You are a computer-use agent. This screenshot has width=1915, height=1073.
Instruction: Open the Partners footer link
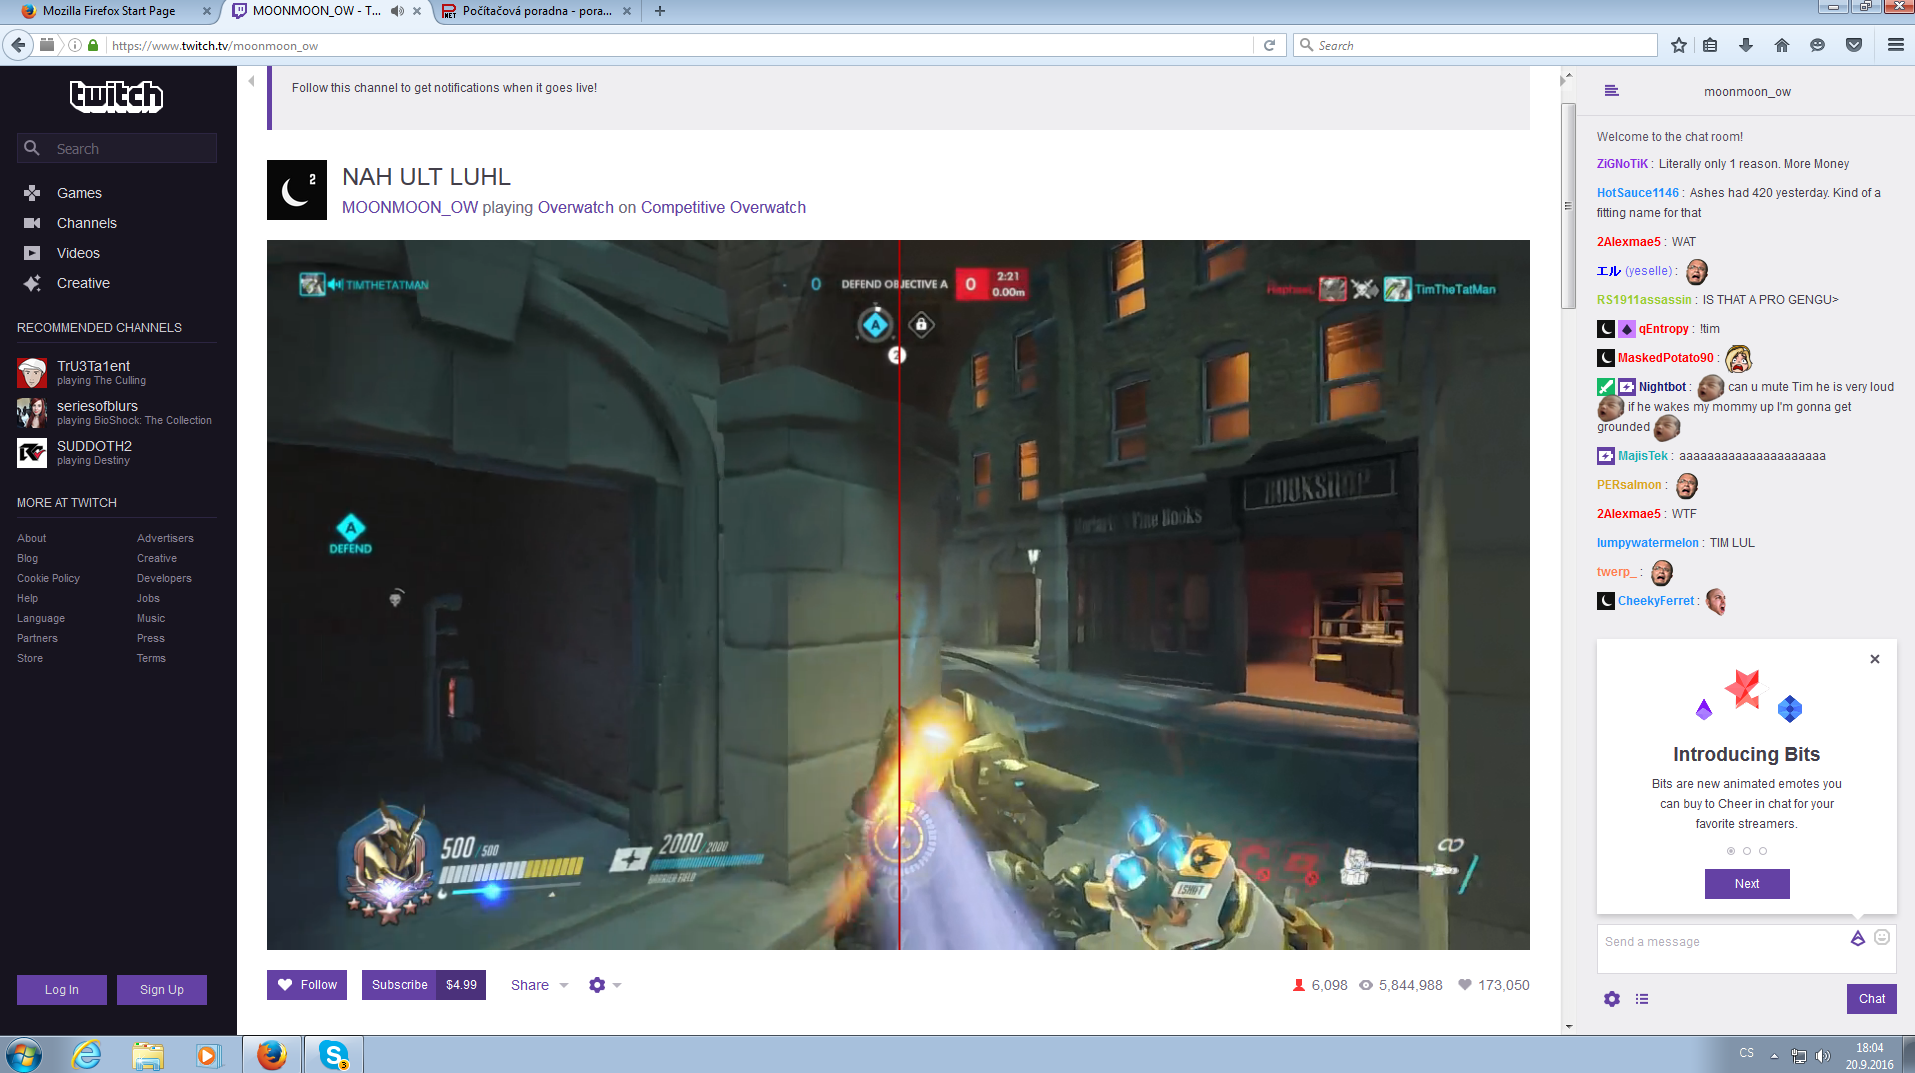pyautogui.click(x=37, y=638)
